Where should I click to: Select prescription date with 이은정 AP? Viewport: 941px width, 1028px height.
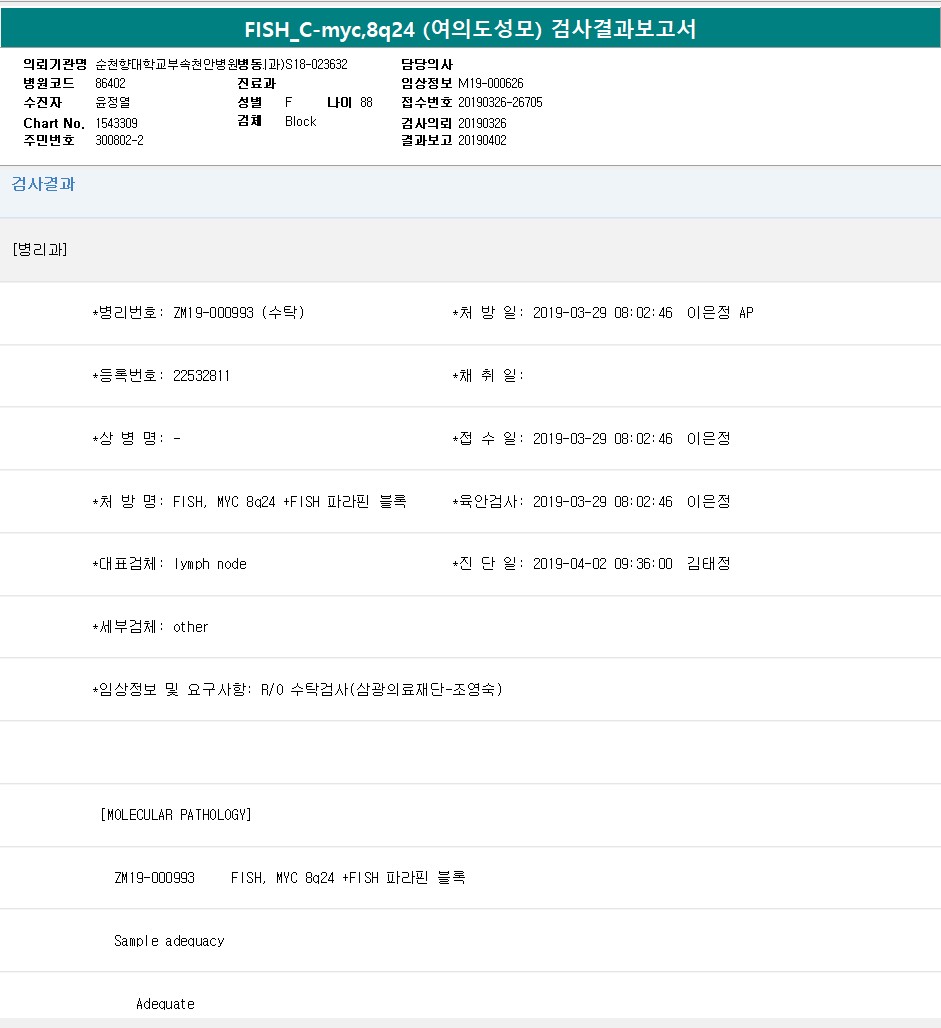(x=643, y=313)
